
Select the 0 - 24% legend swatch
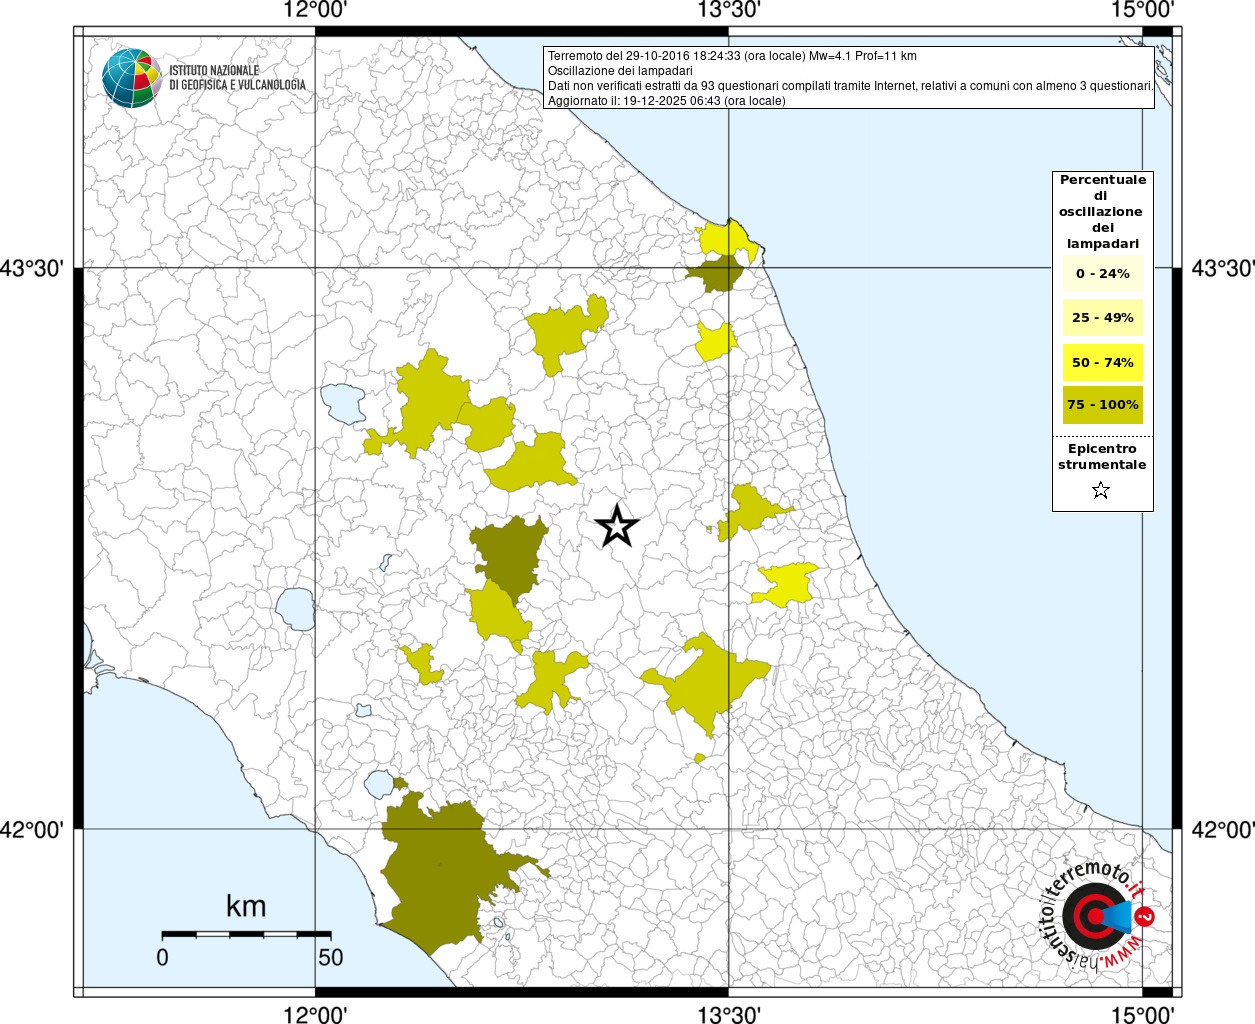tap(1102, 274)
